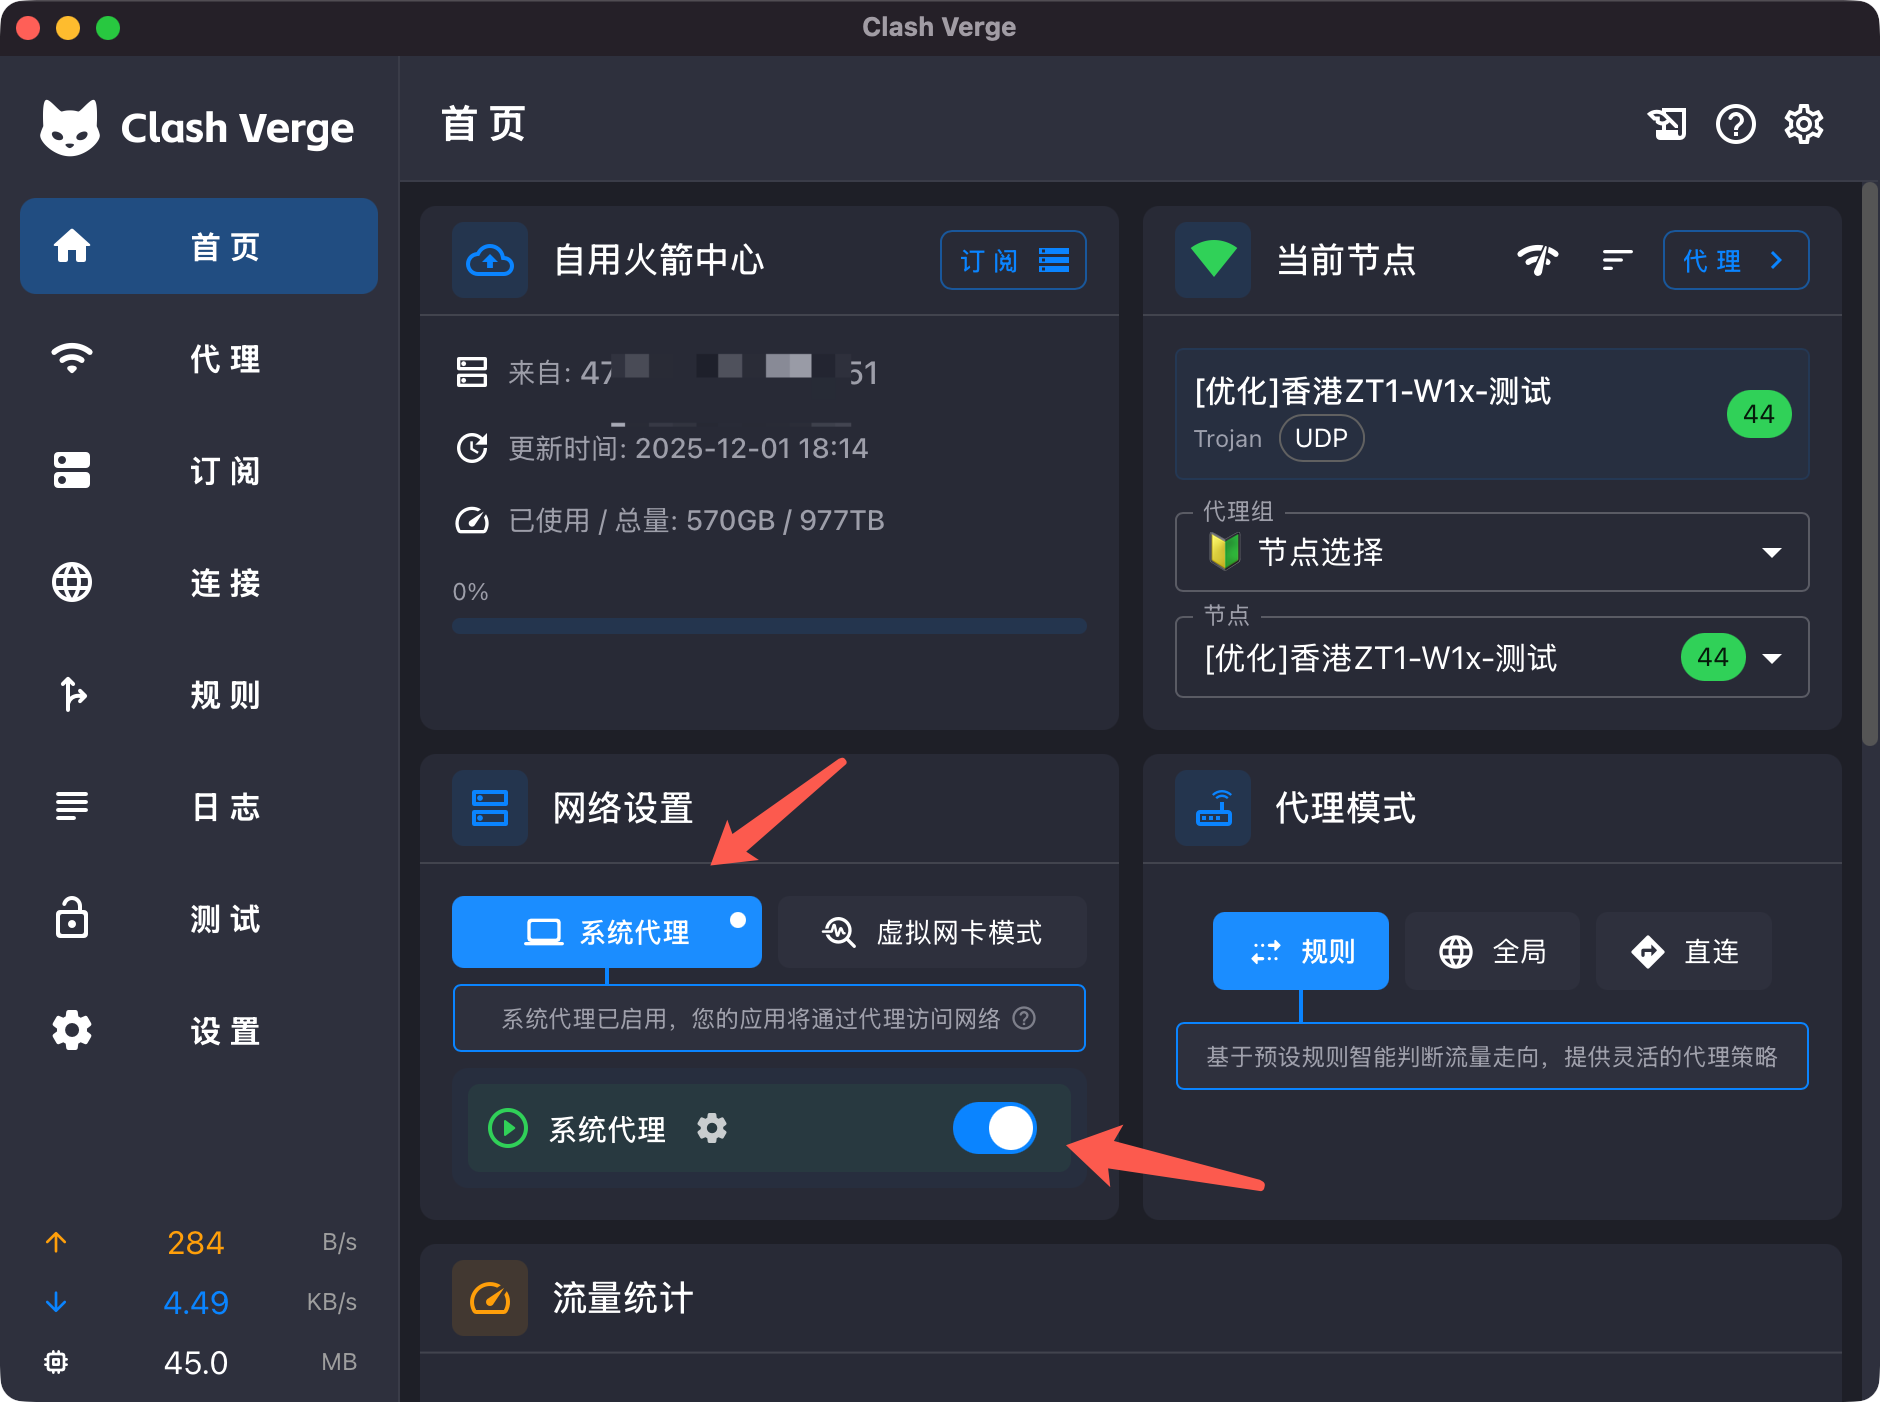Viewport: 1880px width, 1402px height.
Task: Switch proxy mode to Direct (直连)
Action: click(x=1683, y=951)
